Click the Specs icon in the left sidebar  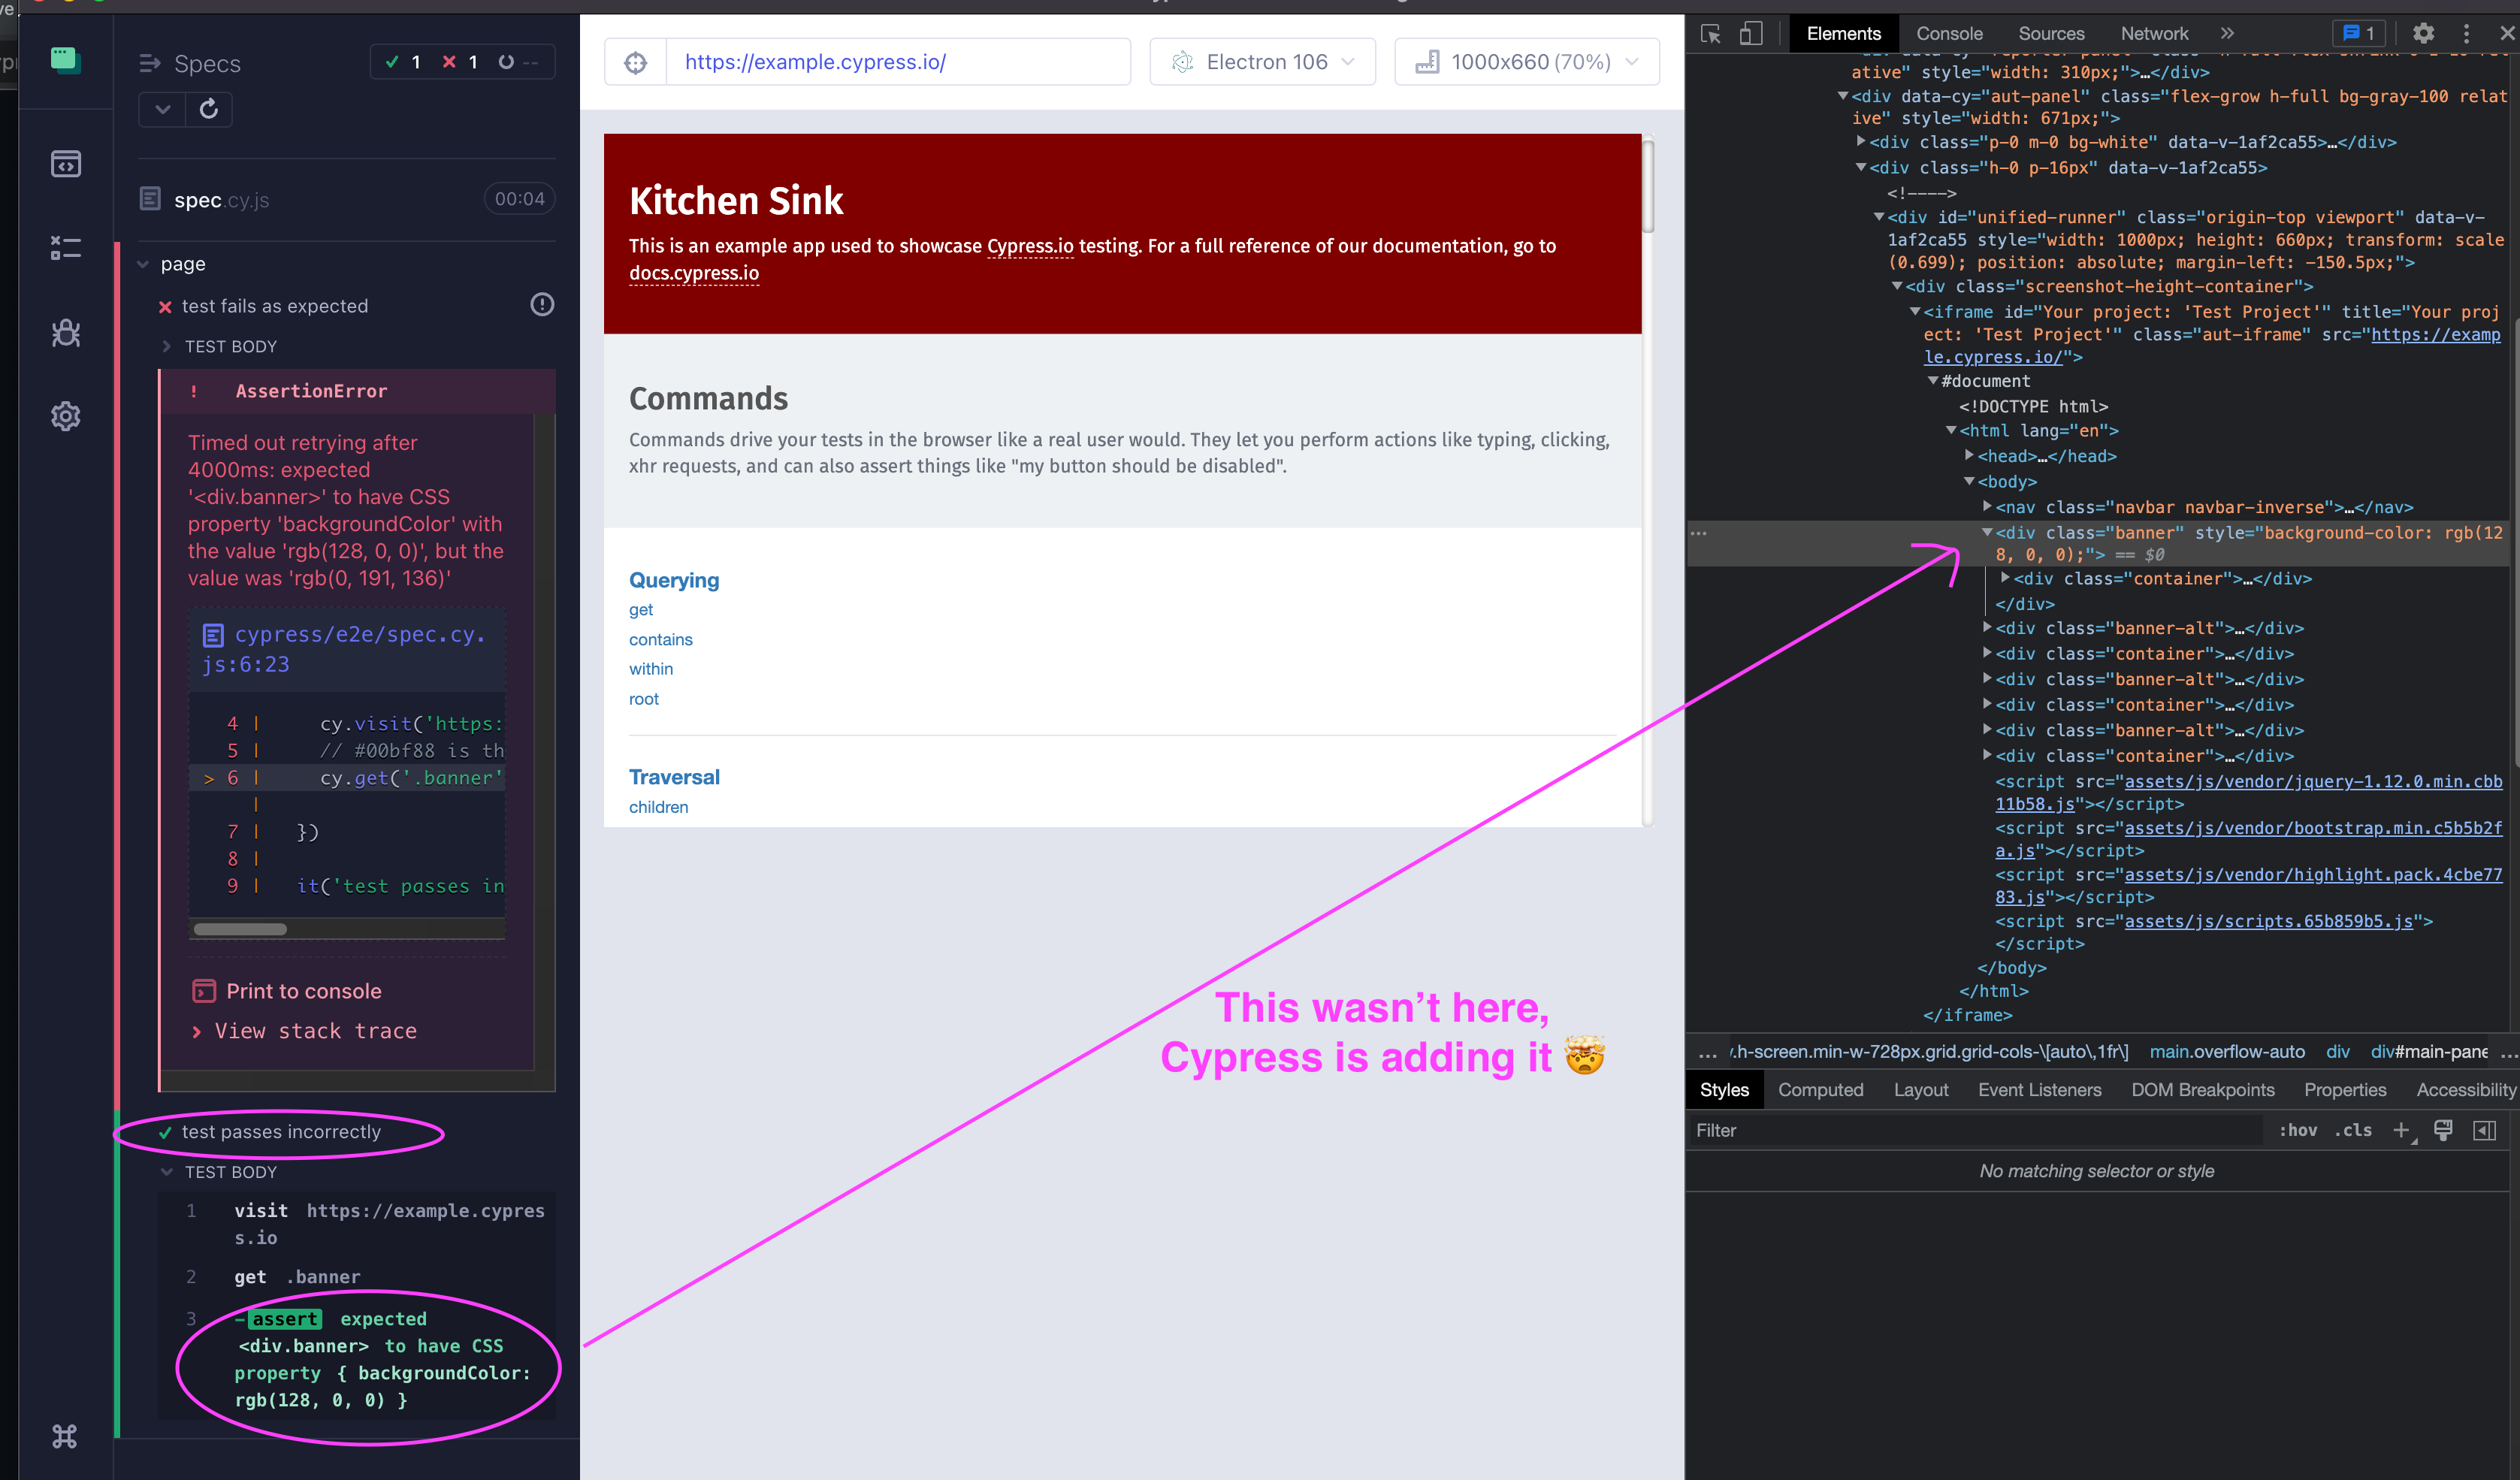click(x=65, y=163)
